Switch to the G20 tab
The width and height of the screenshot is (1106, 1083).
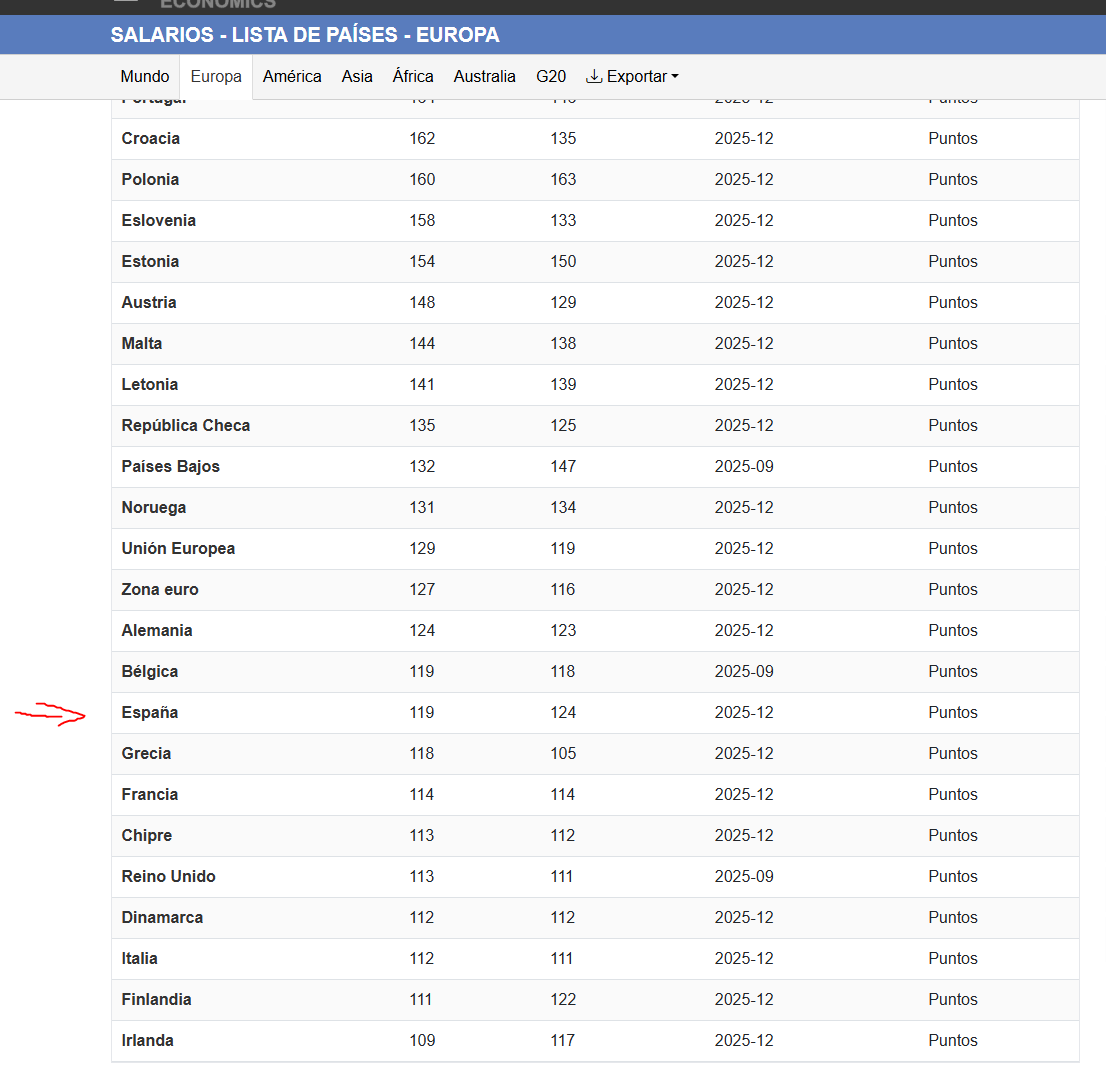pos(551,76)
